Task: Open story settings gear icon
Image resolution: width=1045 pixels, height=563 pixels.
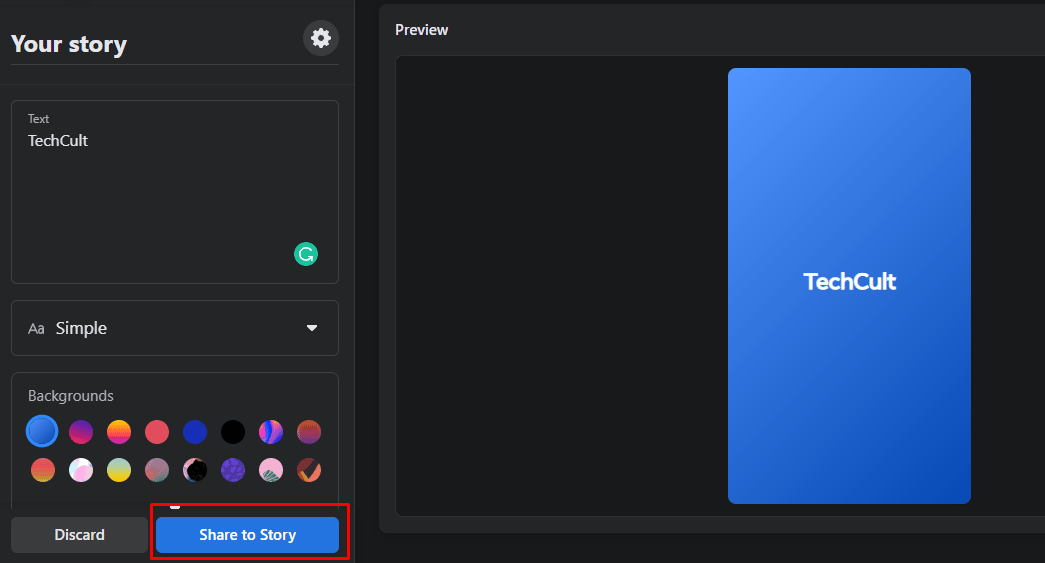Action: click(x=321, y=38)
